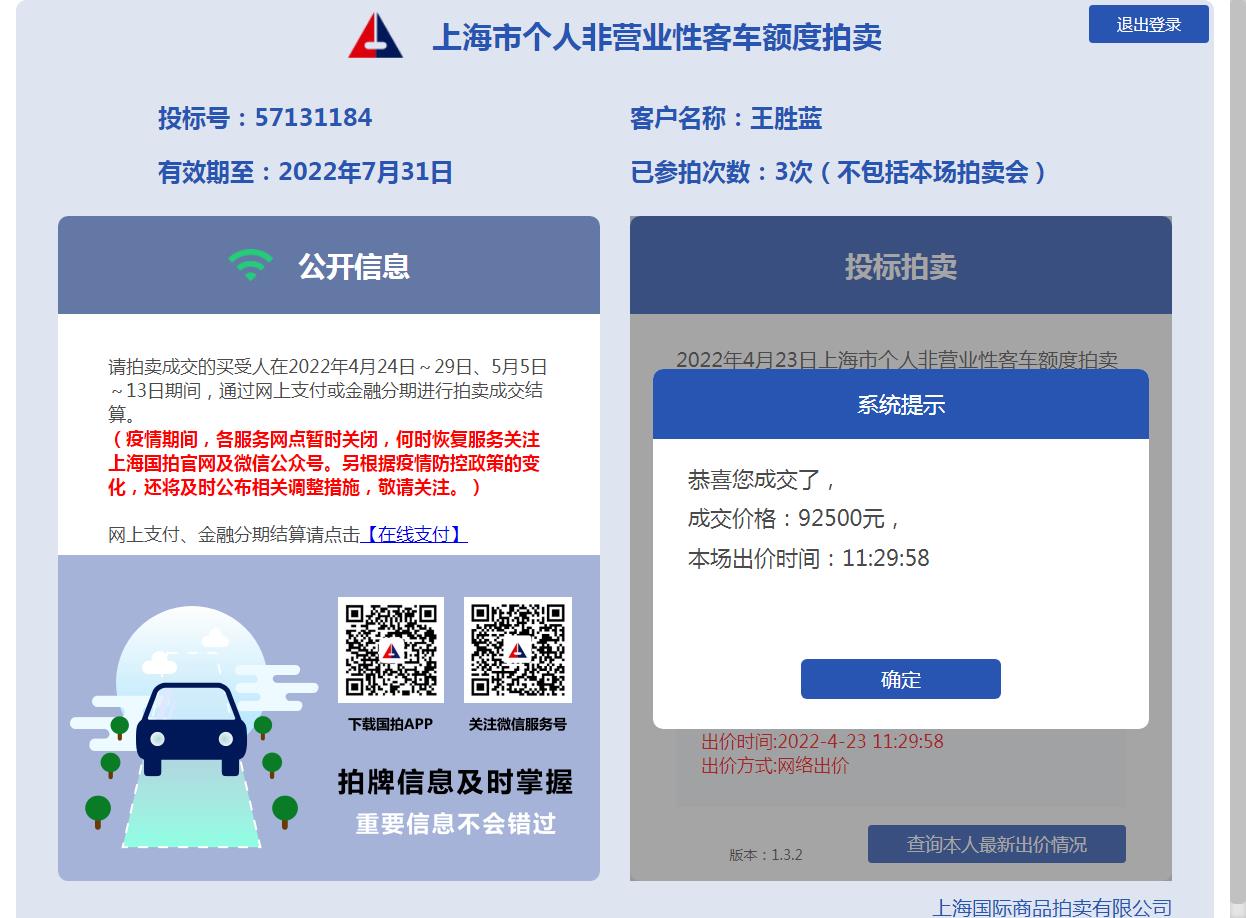Click the 系统提示 dialog title bar
The image size is (1246, 918).
(901, 404)
